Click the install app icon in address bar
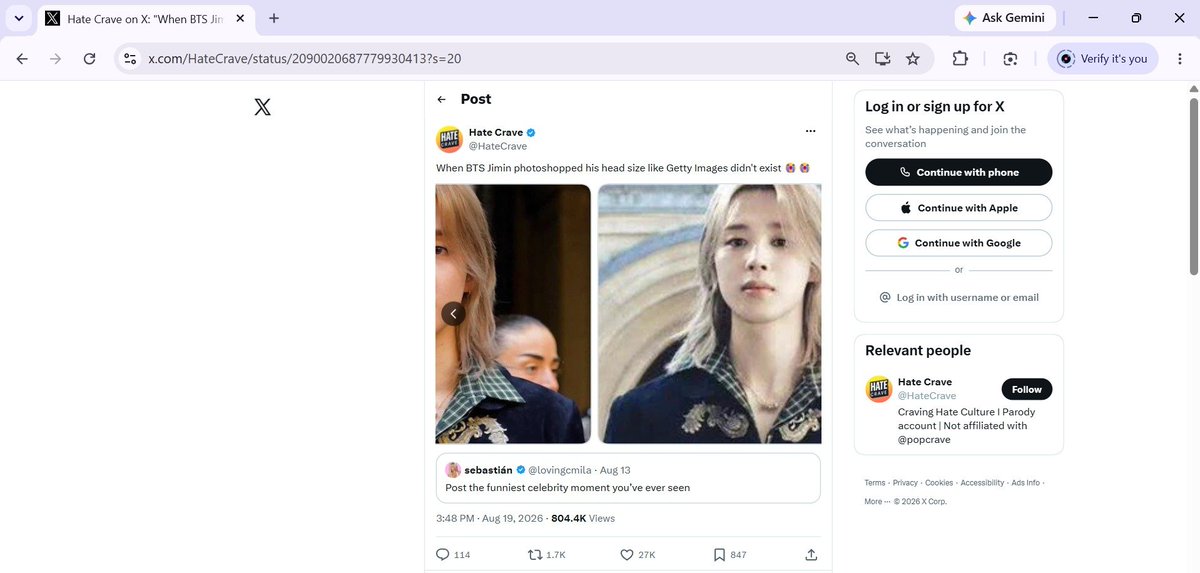This screenshot has width=1200, height=573. point(882,59)
